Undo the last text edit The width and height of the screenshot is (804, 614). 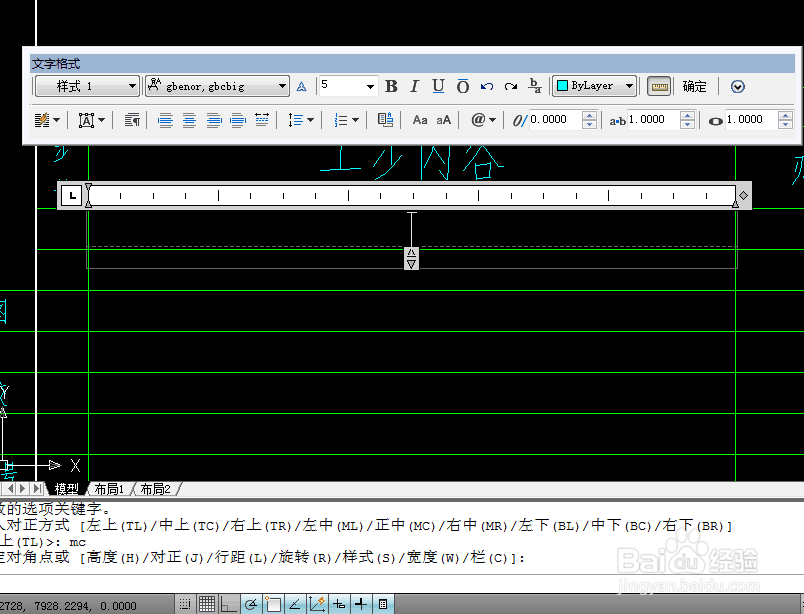coord(487,86)
